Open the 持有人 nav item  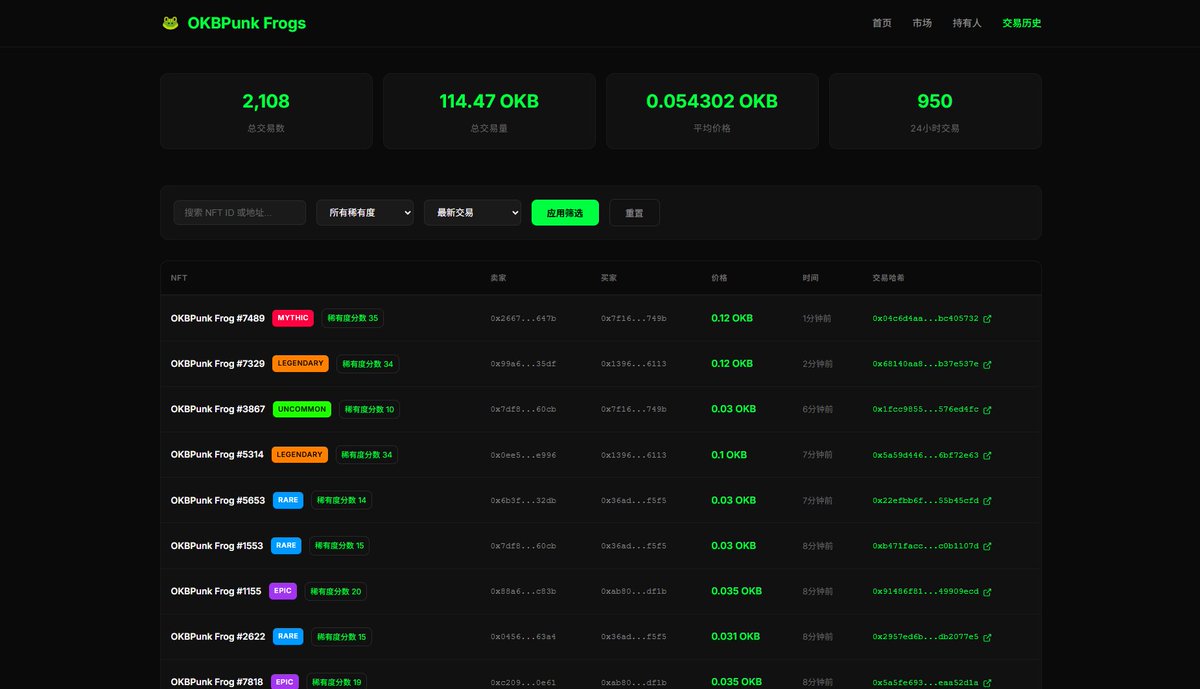coord(967,23)
